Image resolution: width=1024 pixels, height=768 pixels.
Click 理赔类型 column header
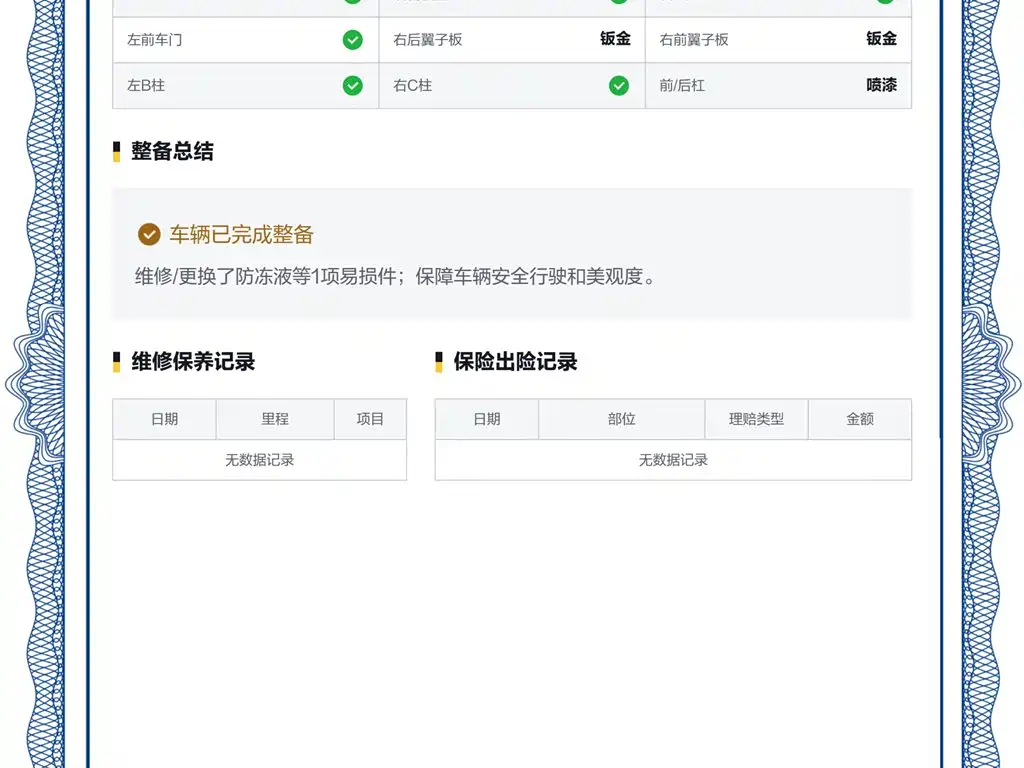tap(756, 419)
